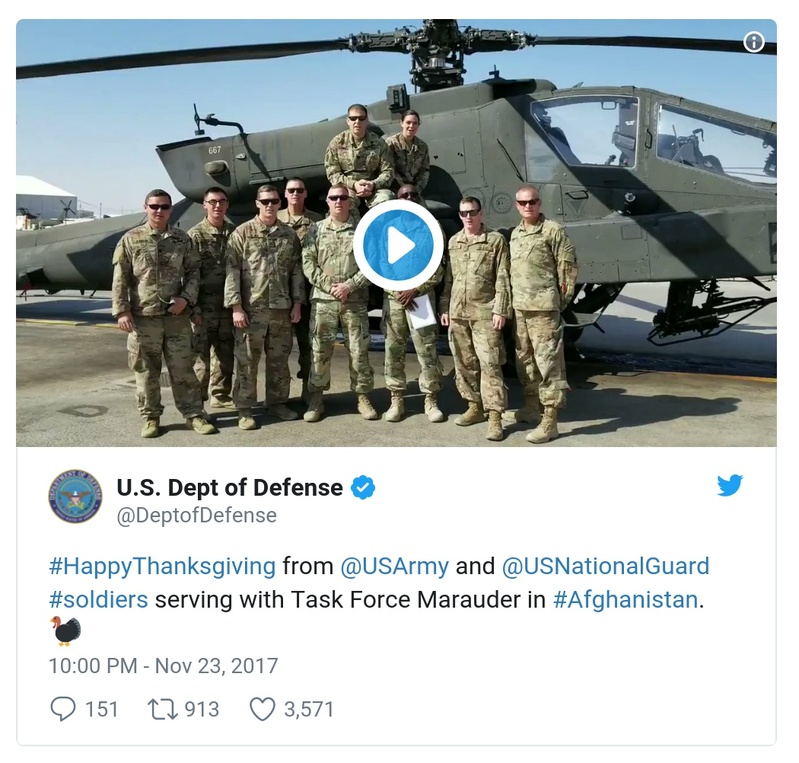Click the retweet arrows icon
Viewport: 799px width, 763px height.
click(163, 709)
